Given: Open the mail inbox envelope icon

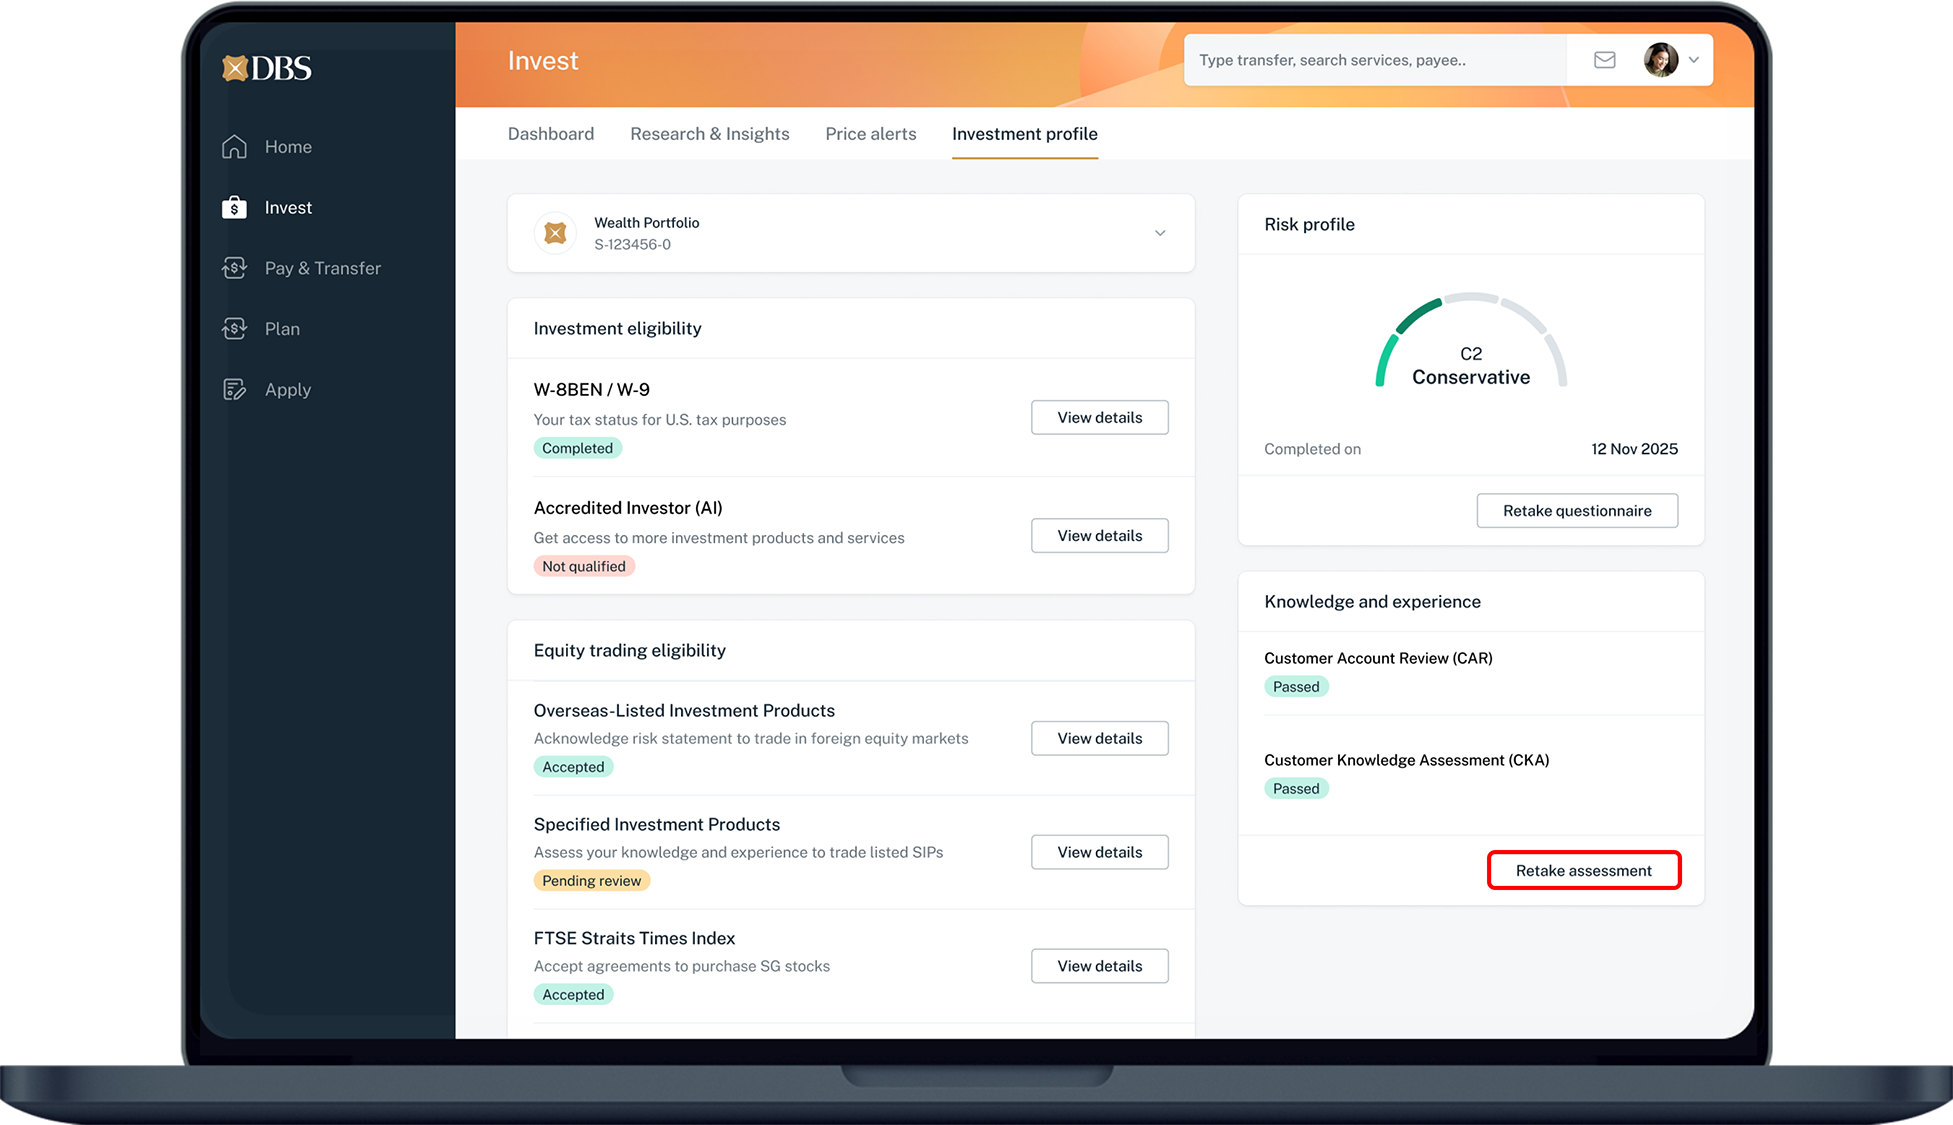Looking at the screenshot, I should (1604, 60).
